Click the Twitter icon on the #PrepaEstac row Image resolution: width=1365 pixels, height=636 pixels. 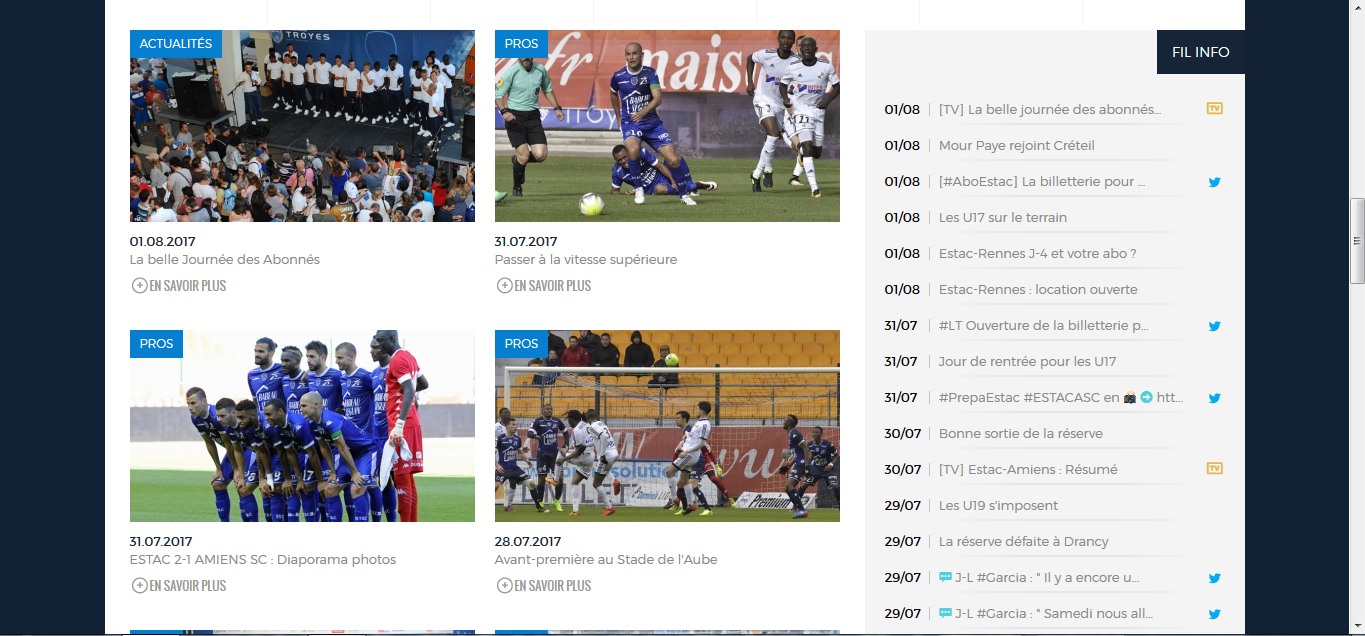(1214, 398)
